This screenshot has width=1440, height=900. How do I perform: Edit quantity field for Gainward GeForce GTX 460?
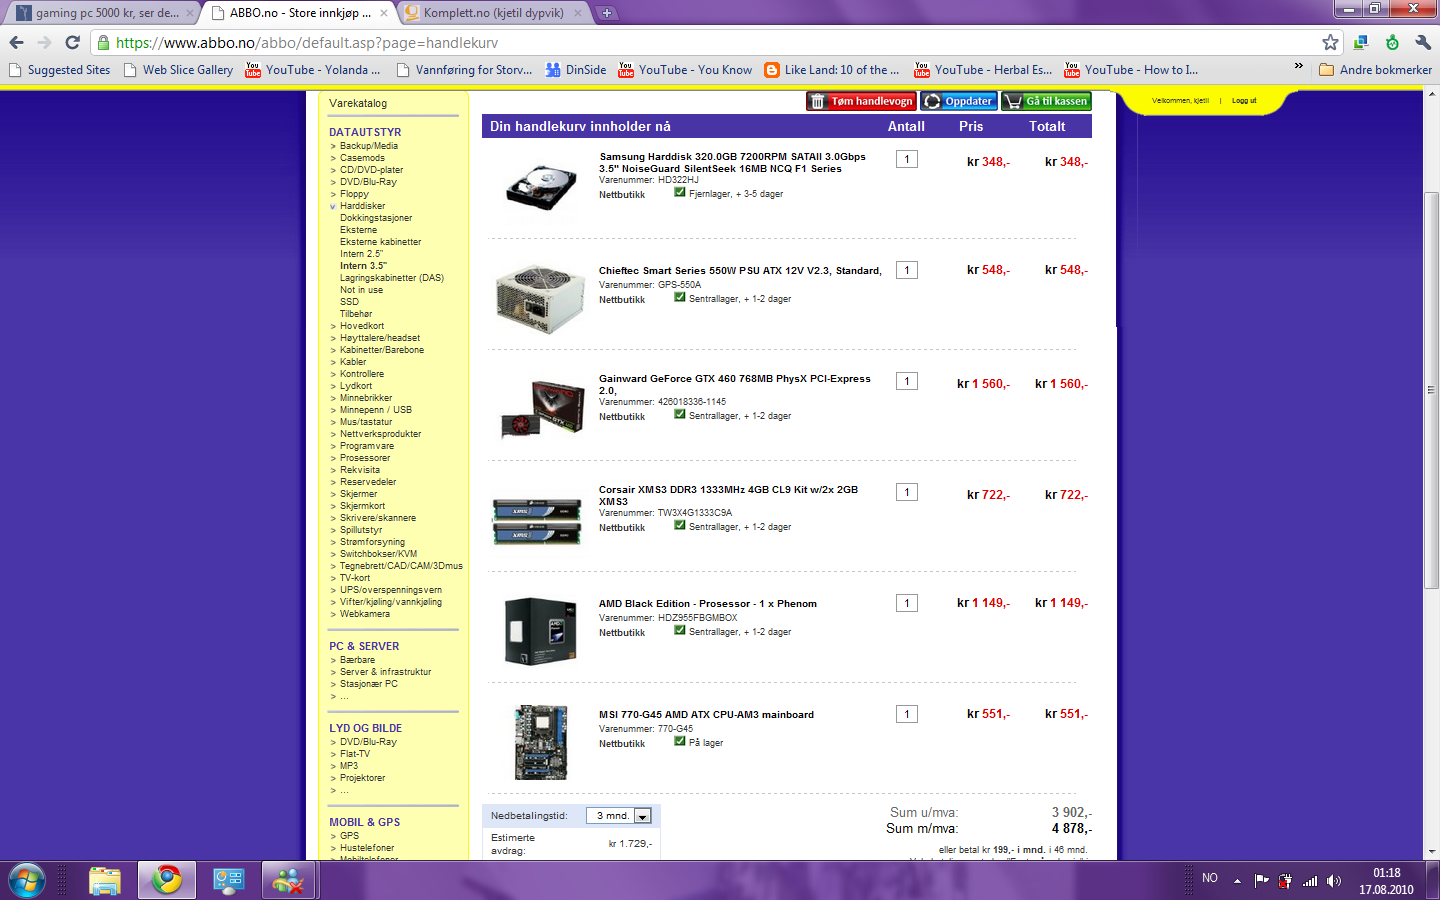[x=907, y=381]
